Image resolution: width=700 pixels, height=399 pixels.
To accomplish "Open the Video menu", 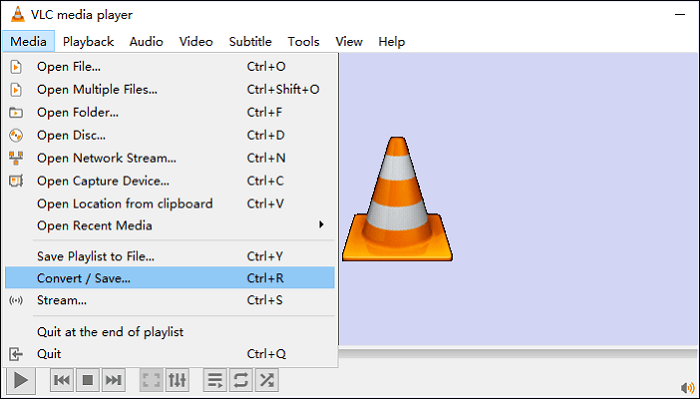I will tap(196, 42).
